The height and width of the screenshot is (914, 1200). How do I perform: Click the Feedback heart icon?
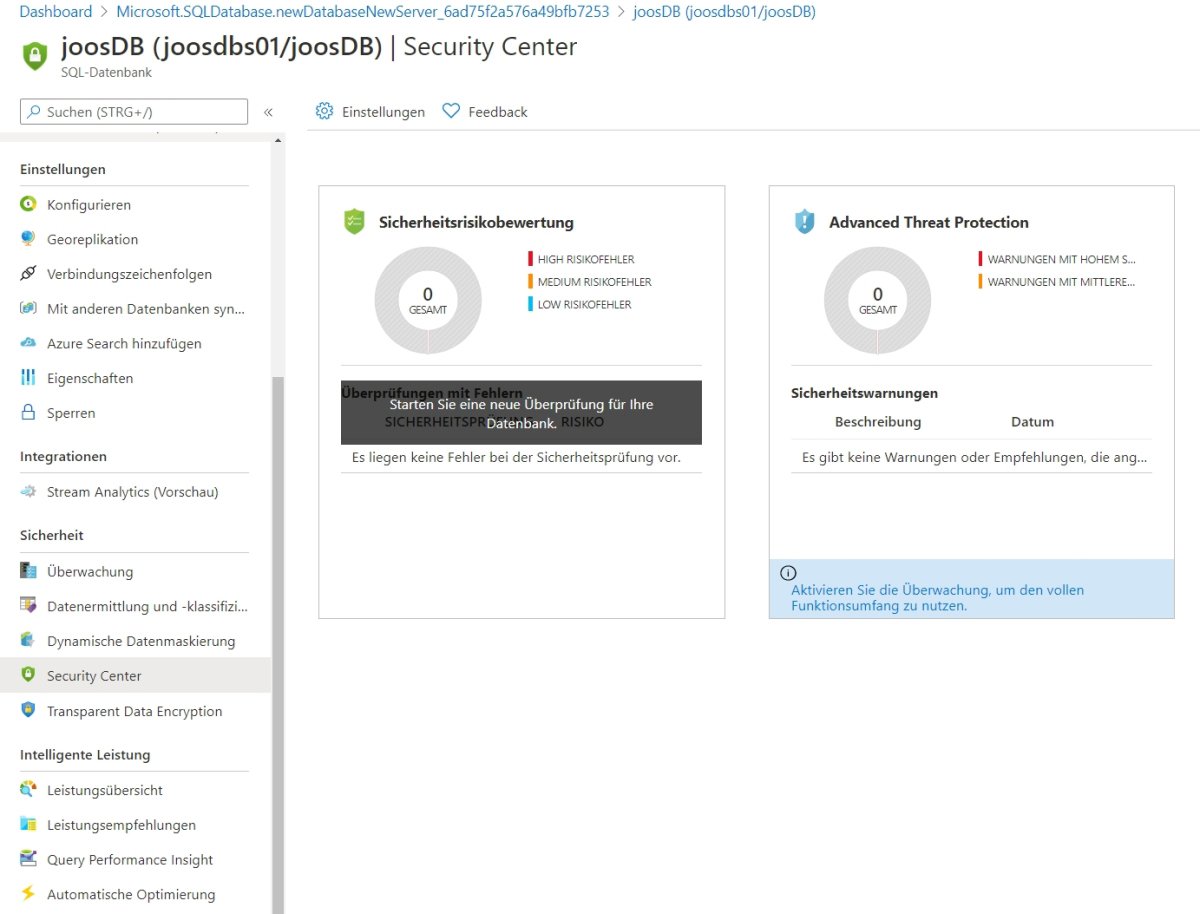[x=451, y=112]
